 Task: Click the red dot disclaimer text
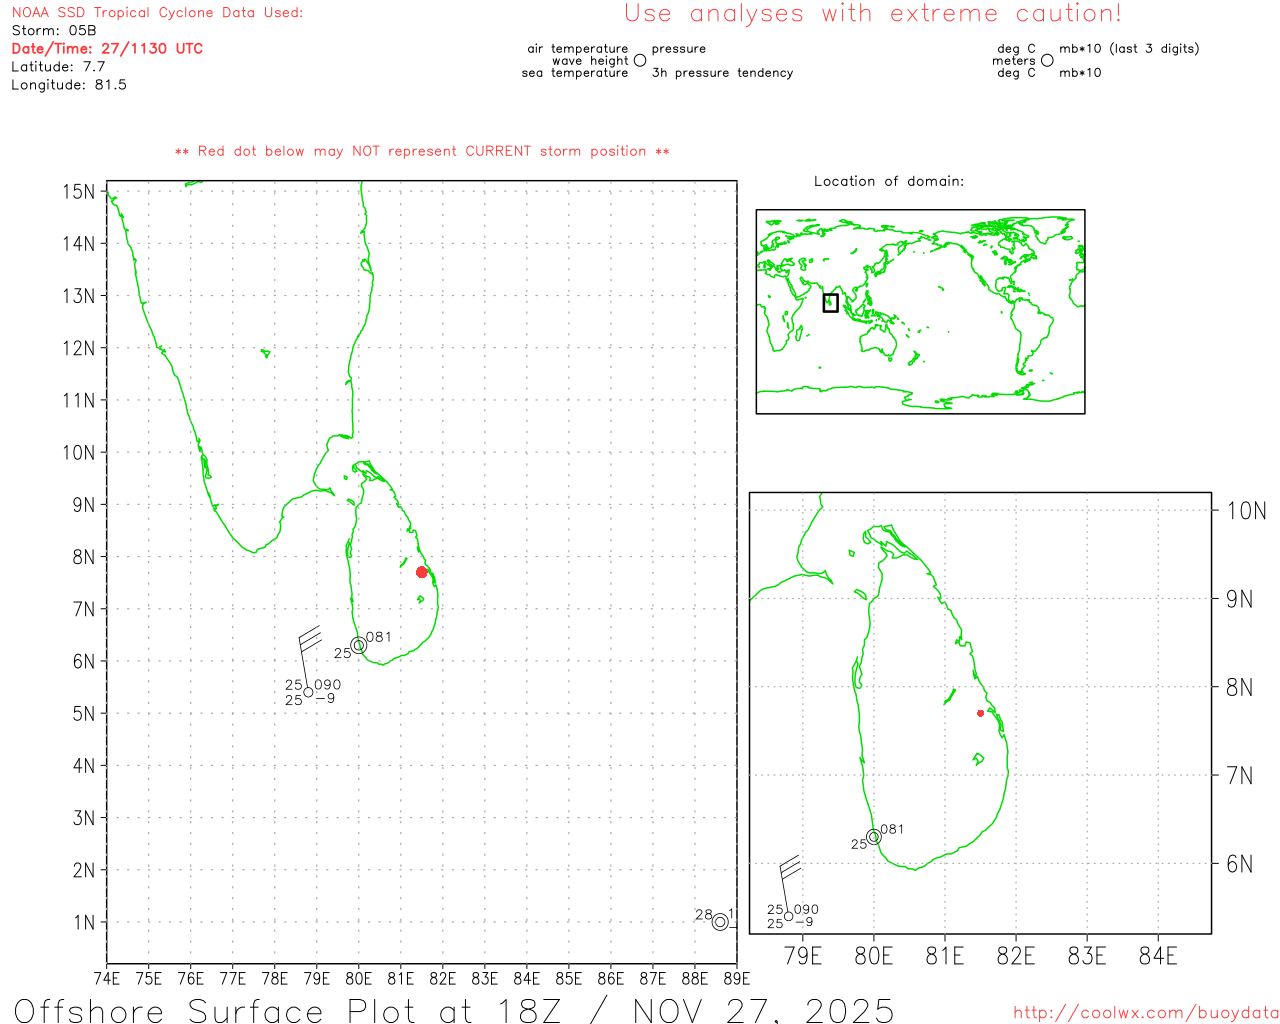point(422,151)
